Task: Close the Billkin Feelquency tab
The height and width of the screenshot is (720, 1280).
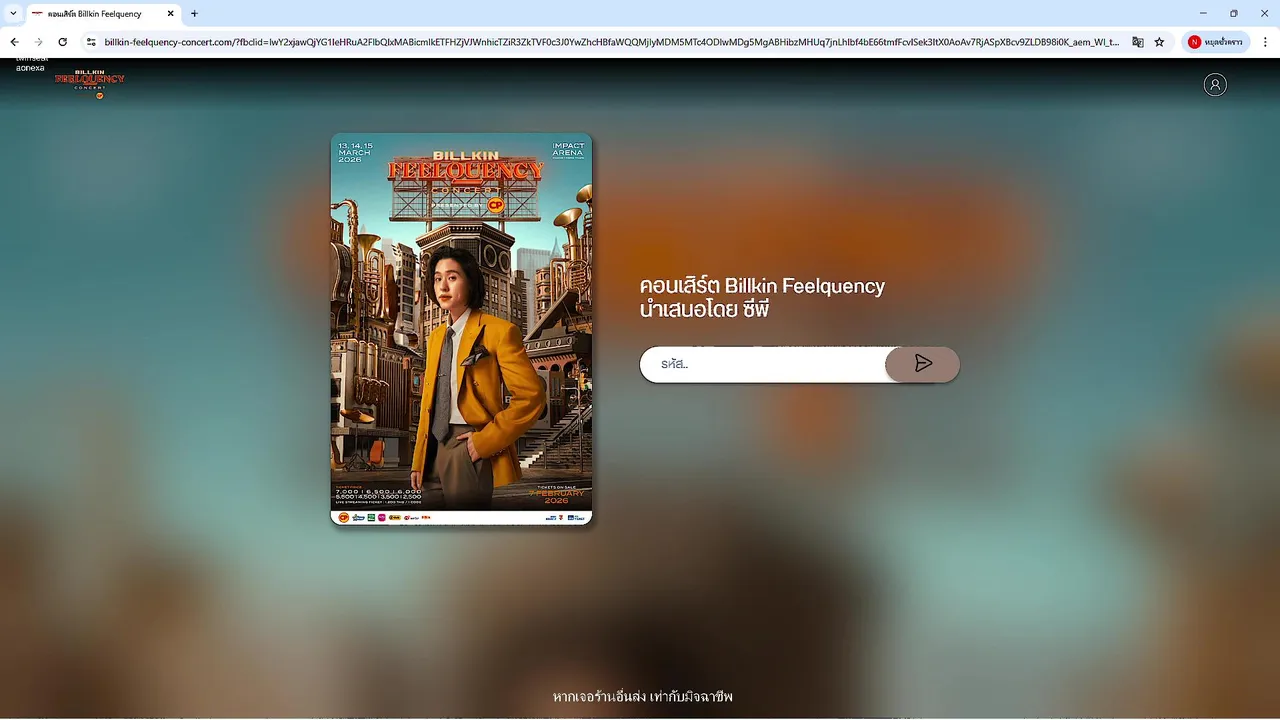Action: pos(170,14)
